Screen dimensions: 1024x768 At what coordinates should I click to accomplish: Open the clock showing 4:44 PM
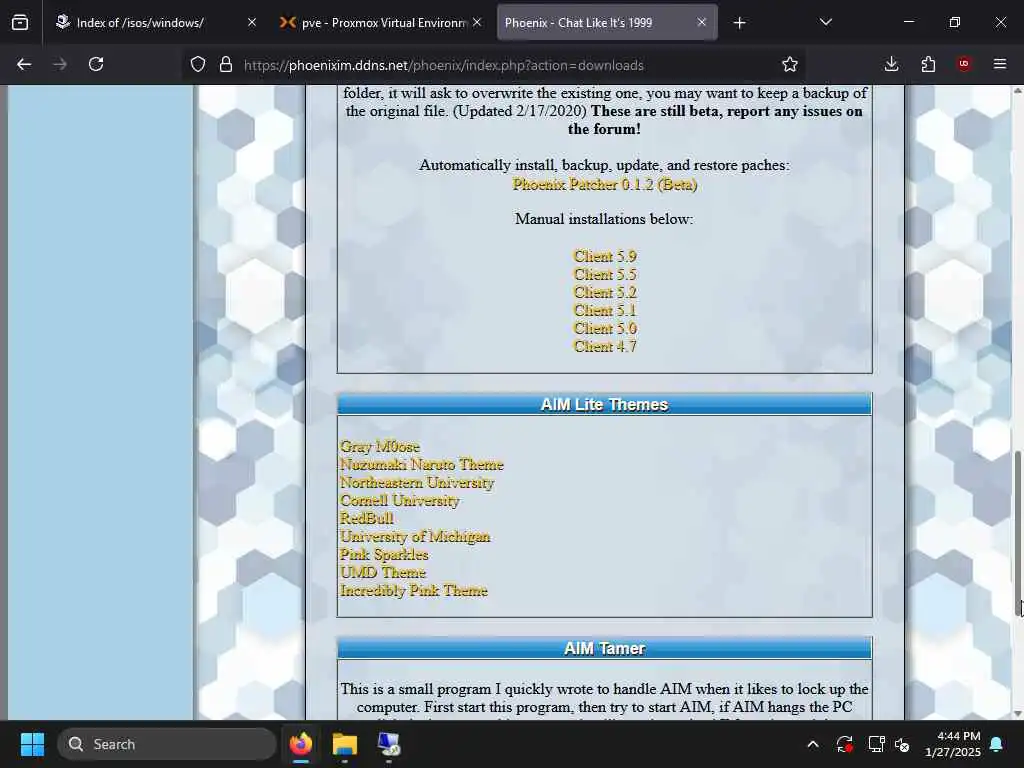click(x=953, y=744)
